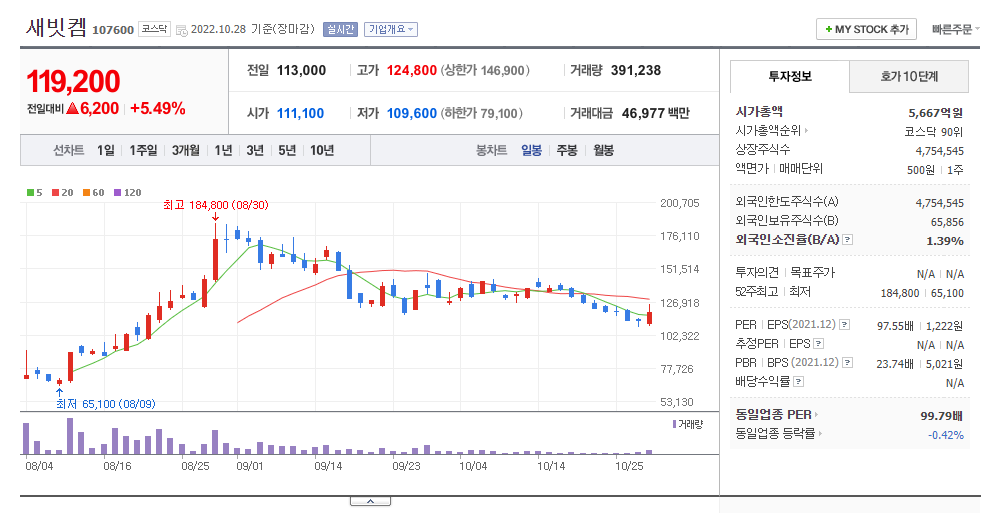
Task: Click the 새빗켐 stock name heading
Action: [56, 28]
